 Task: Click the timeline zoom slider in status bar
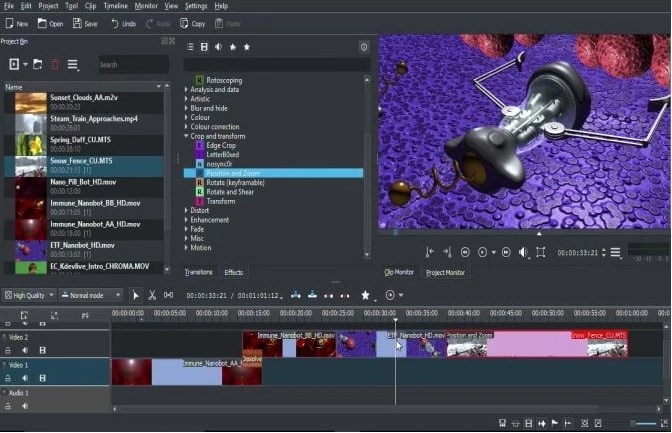coord(645,424)
